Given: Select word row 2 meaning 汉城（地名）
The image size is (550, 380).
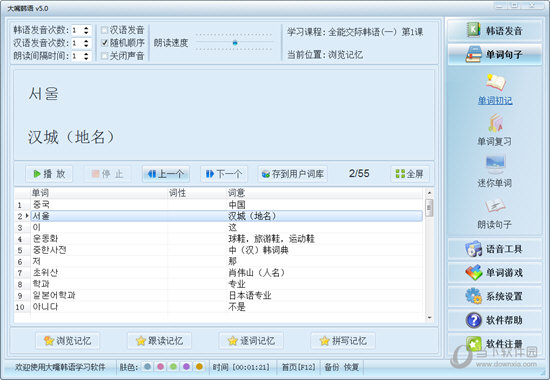Looking at the screenshot, I should pos(219,216).
